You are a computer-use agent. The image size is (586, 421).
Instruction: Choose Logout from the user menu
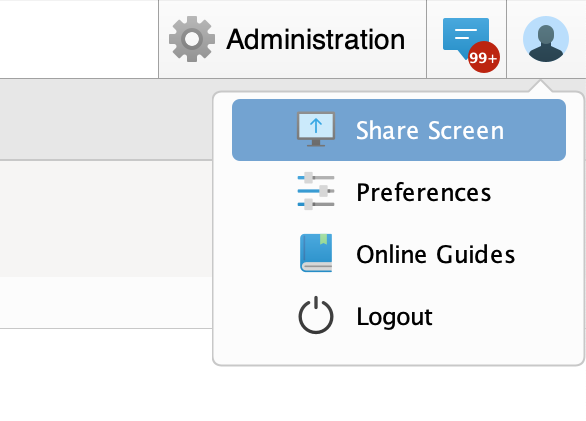tap(399, 316)
